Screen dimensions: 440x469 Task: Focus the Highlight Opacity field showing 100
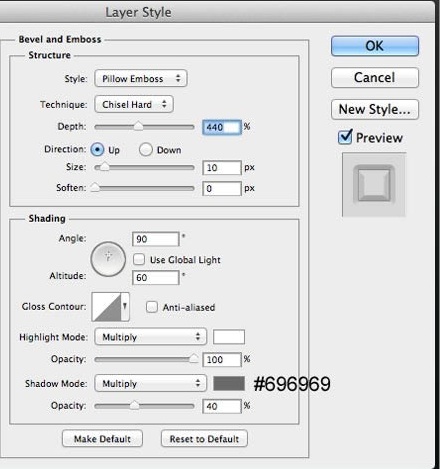pos(222,360)
